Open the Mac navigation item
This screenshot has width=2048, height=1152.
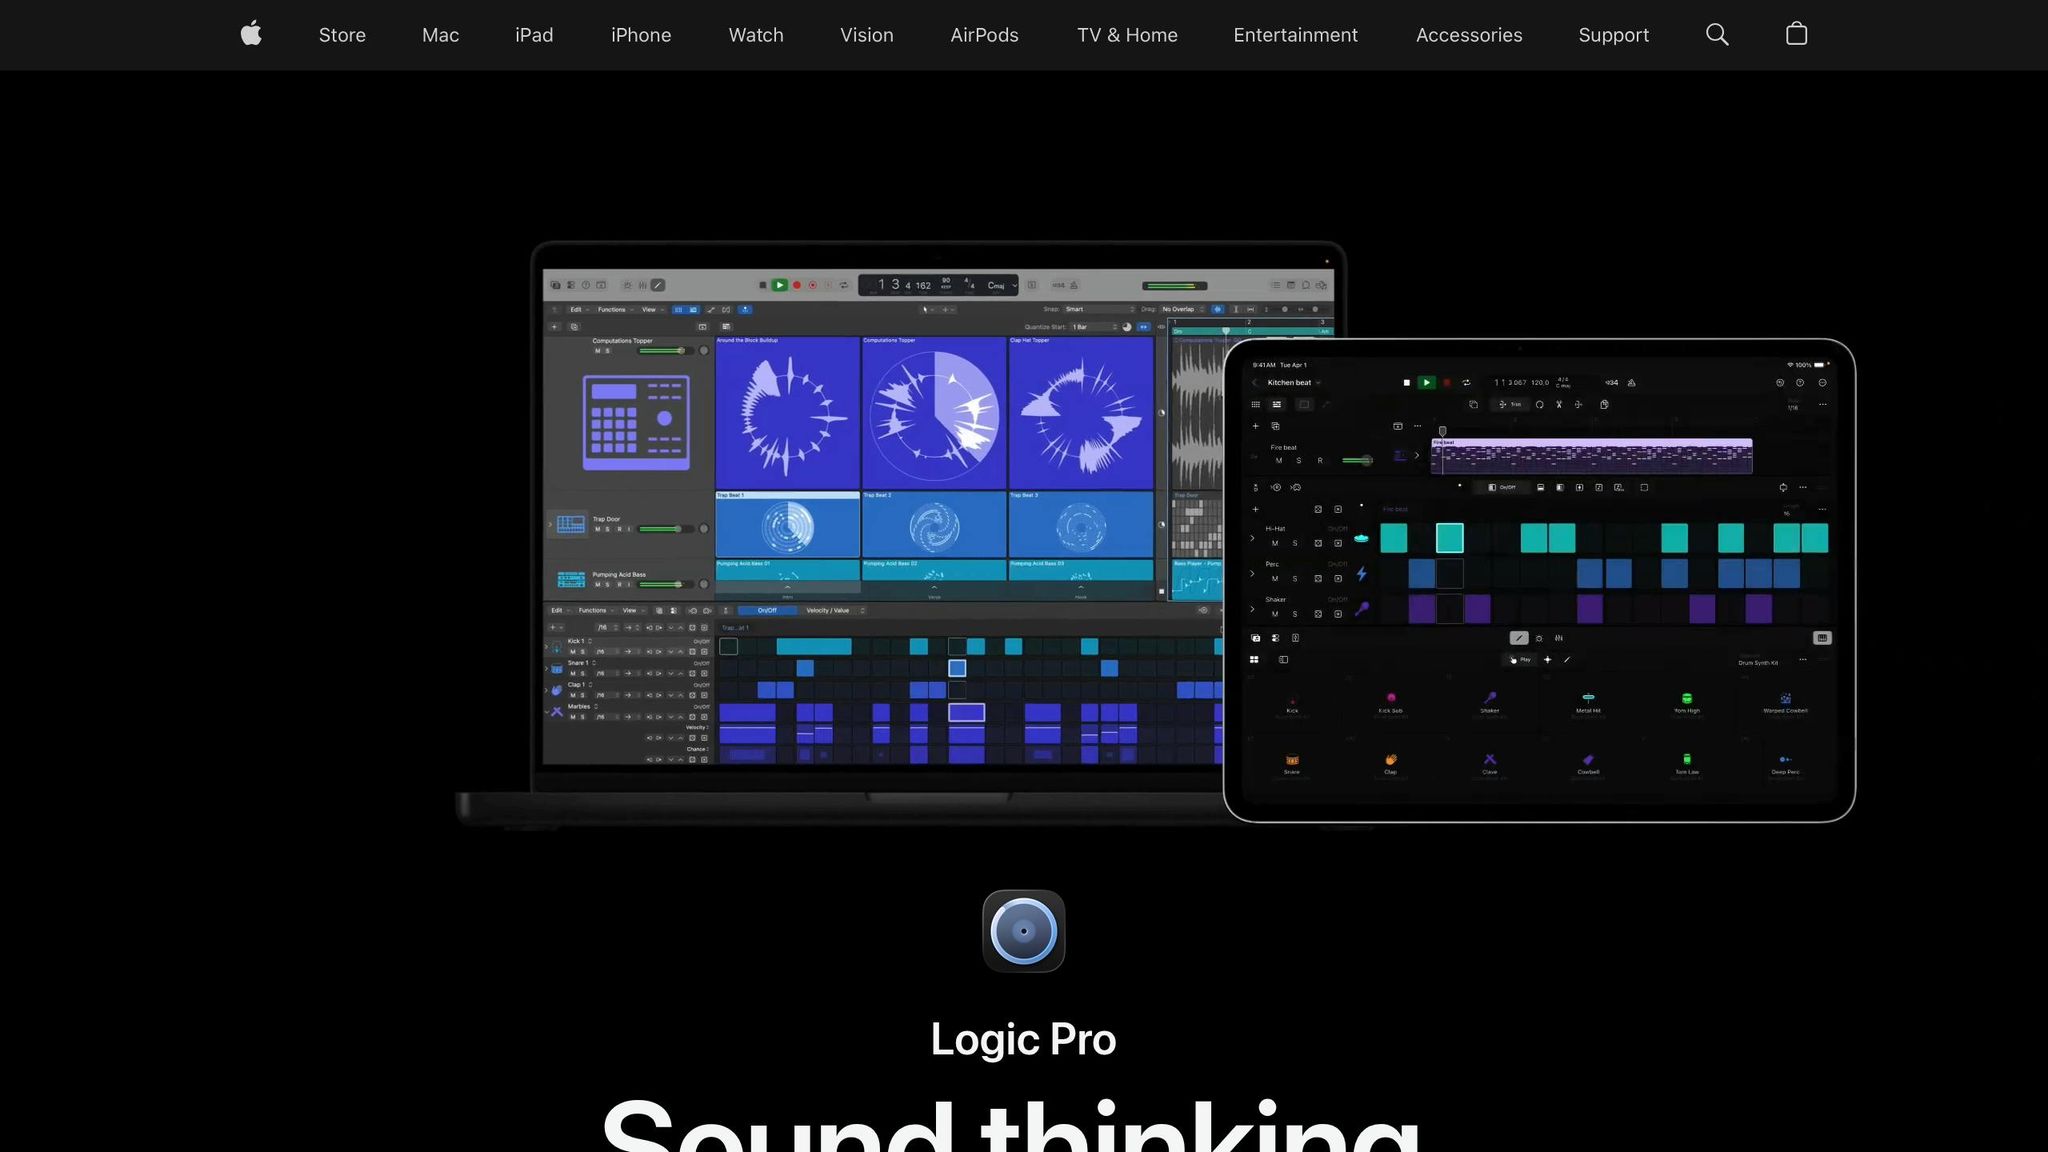(440, 35)
